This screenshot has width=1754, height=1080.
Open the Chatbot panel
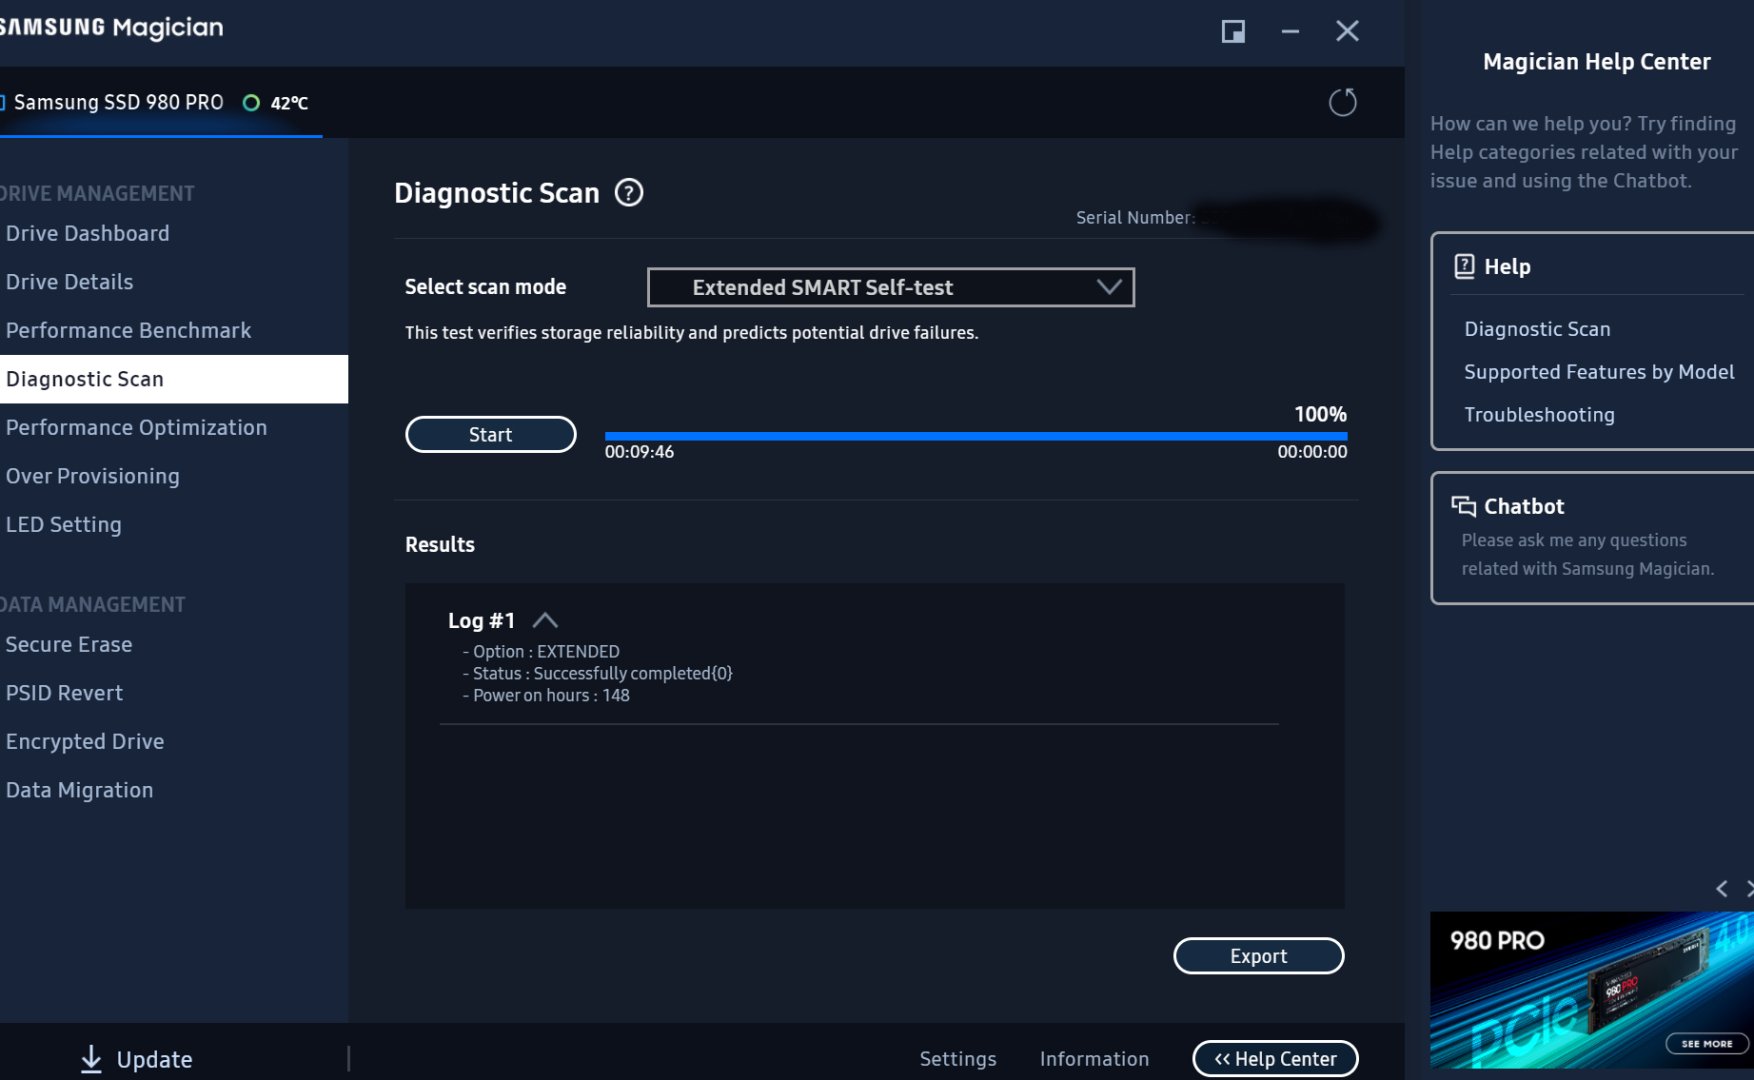pos(1592,538)
